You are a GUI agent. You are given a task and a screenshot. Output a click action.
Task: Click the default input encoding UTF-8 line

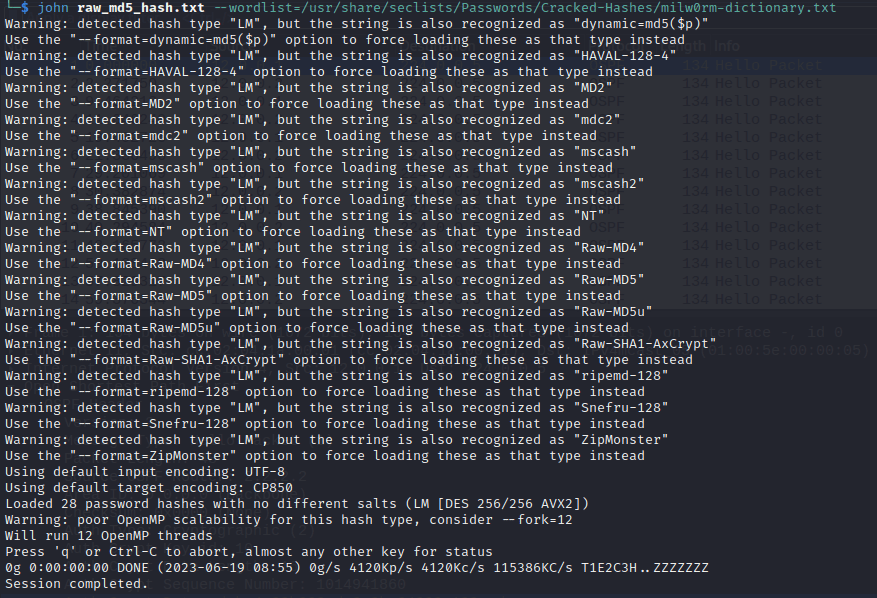coord(137,472)
